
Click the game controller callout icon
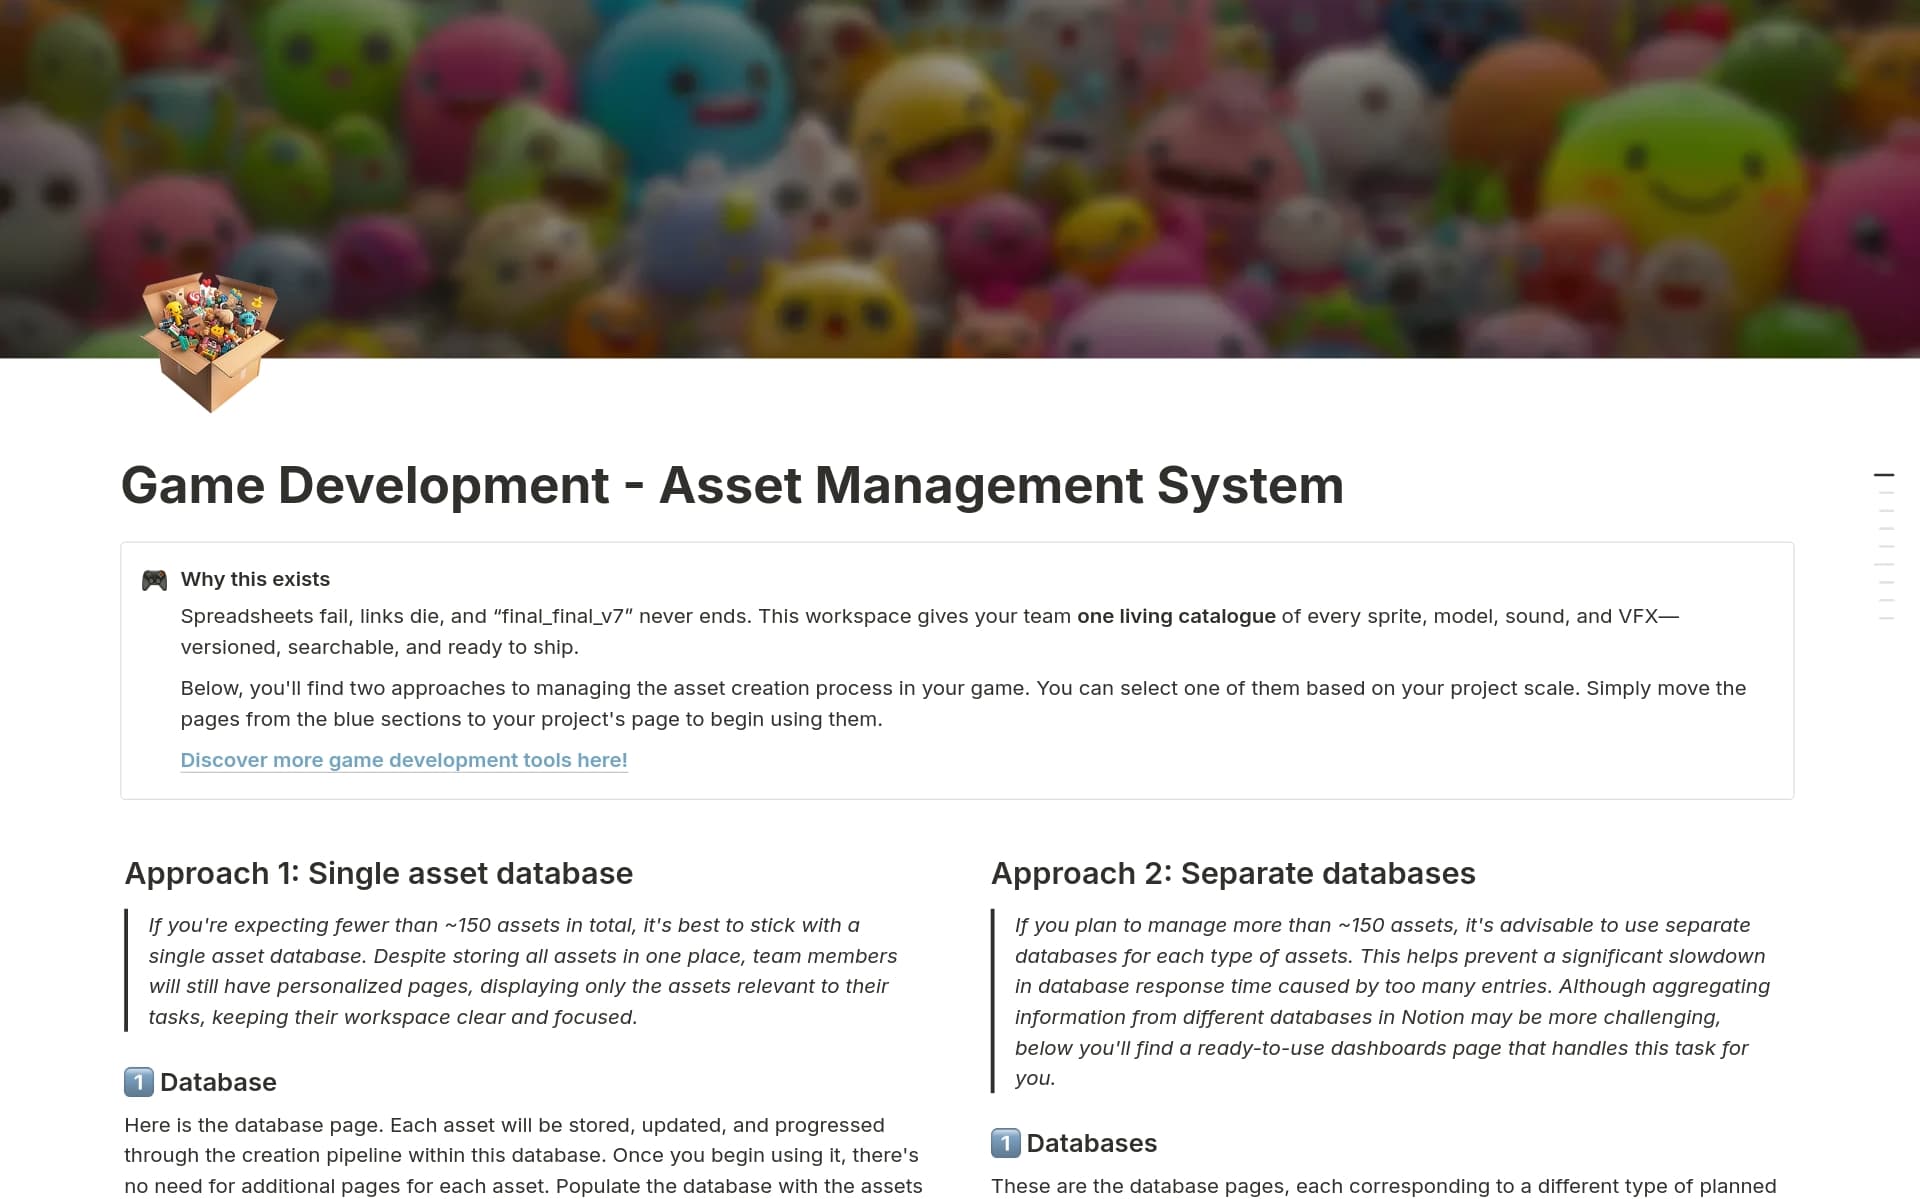[x=154, y=580]
